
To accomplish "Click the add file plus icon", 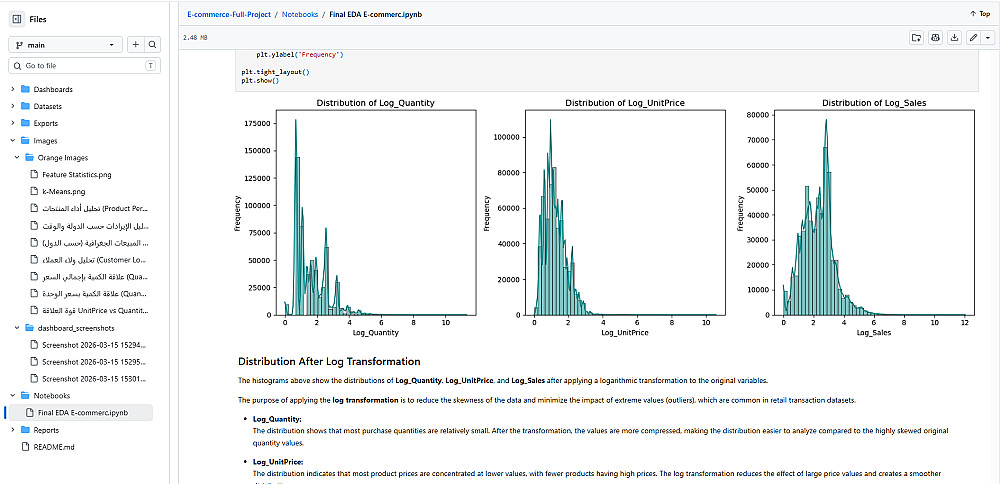I will (x=135, y=45).
